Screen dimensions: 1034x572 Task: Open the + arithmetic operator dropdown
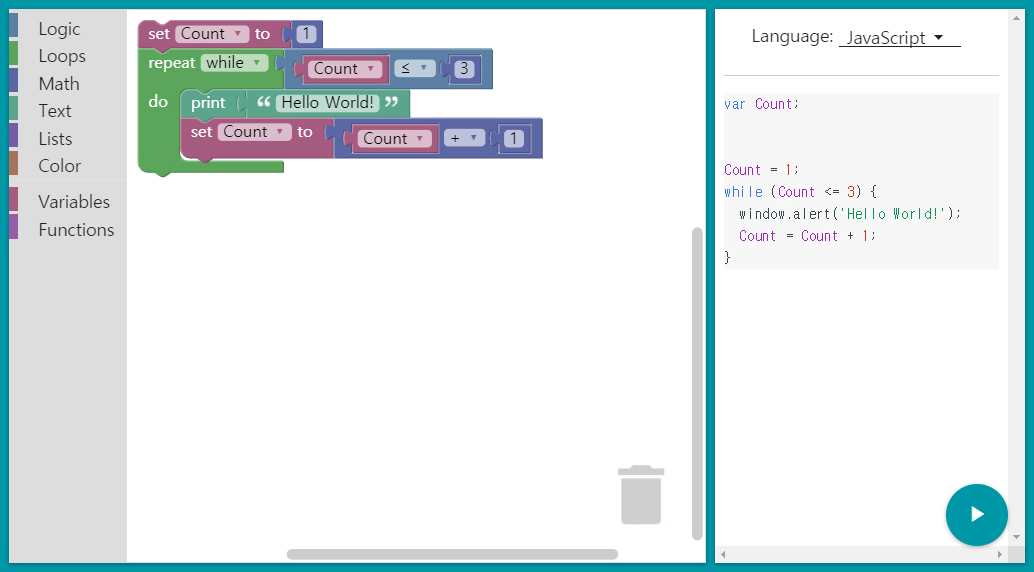point(464,138)
